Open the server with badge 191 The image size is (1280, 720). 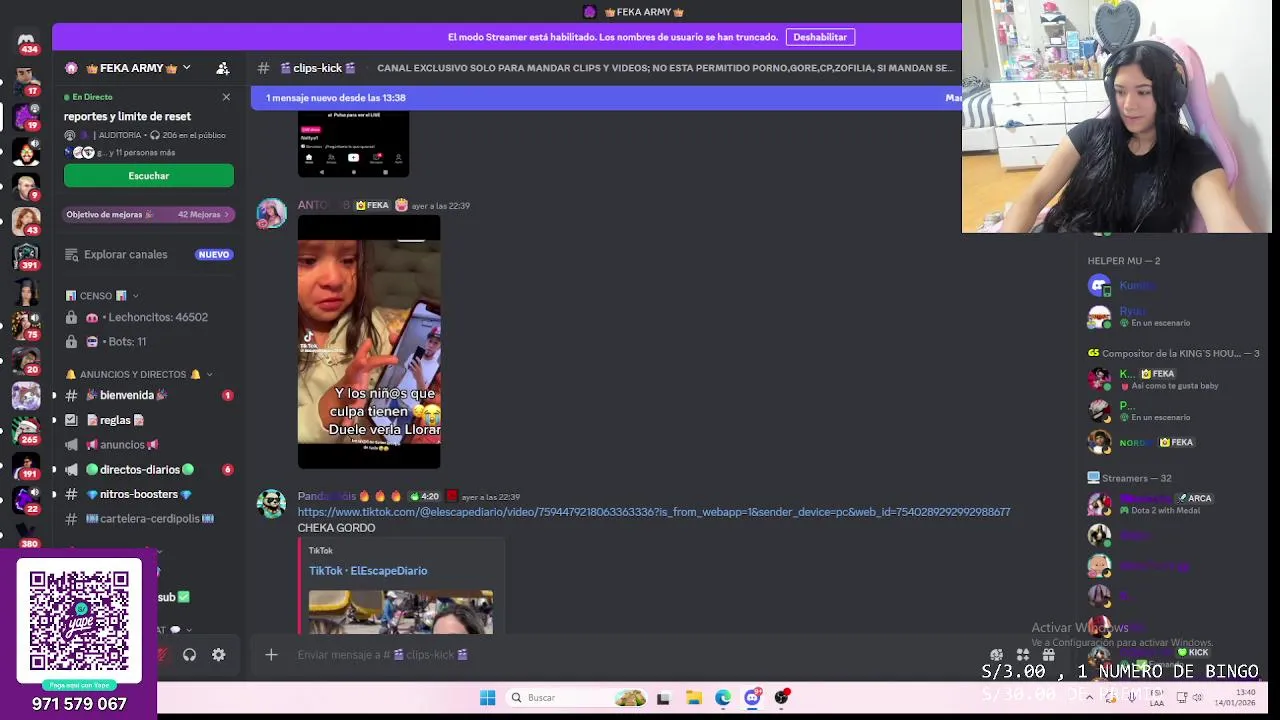click(26, 466)
